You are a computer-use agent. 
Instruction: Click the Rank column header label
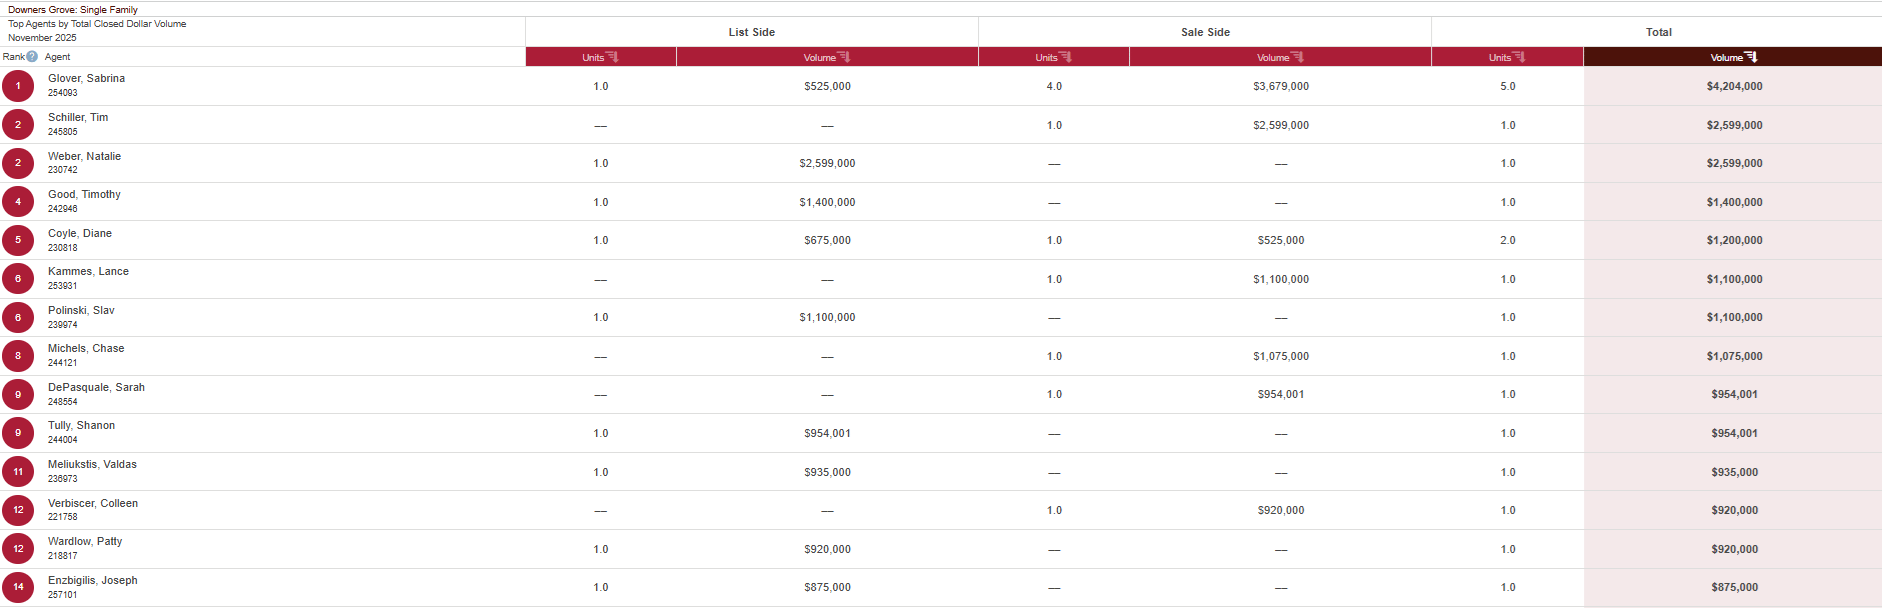pos(13,57)
